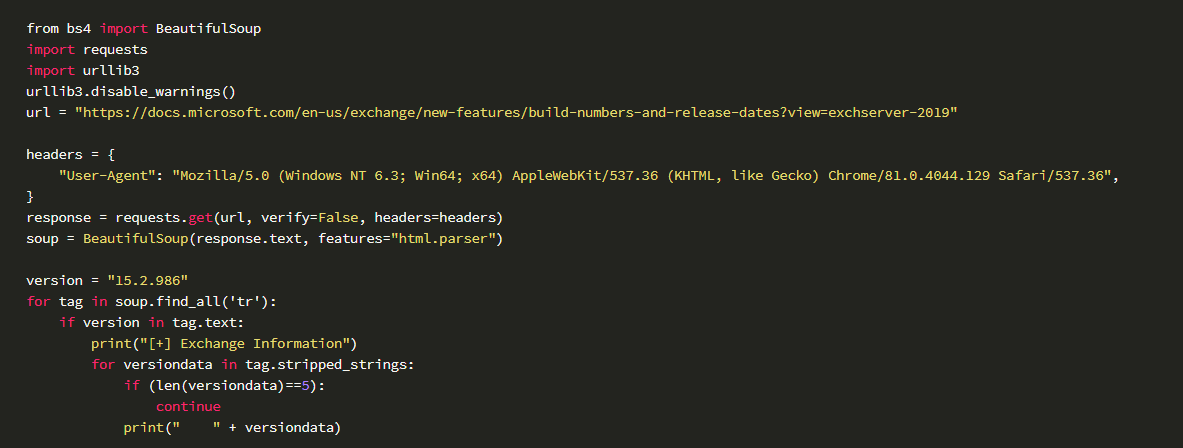Click the final print versiondata line
This screenshot has height=448, width=1183.
[232, 428]
